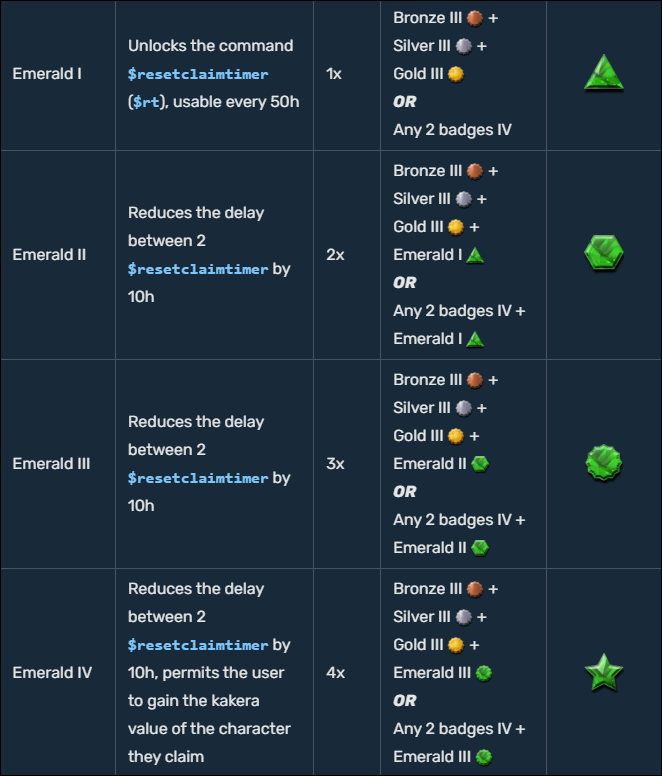Click the large Emerald I triangle badge
Image resolution: width=662 pixels, height=776 pixels.
(604, 74)
